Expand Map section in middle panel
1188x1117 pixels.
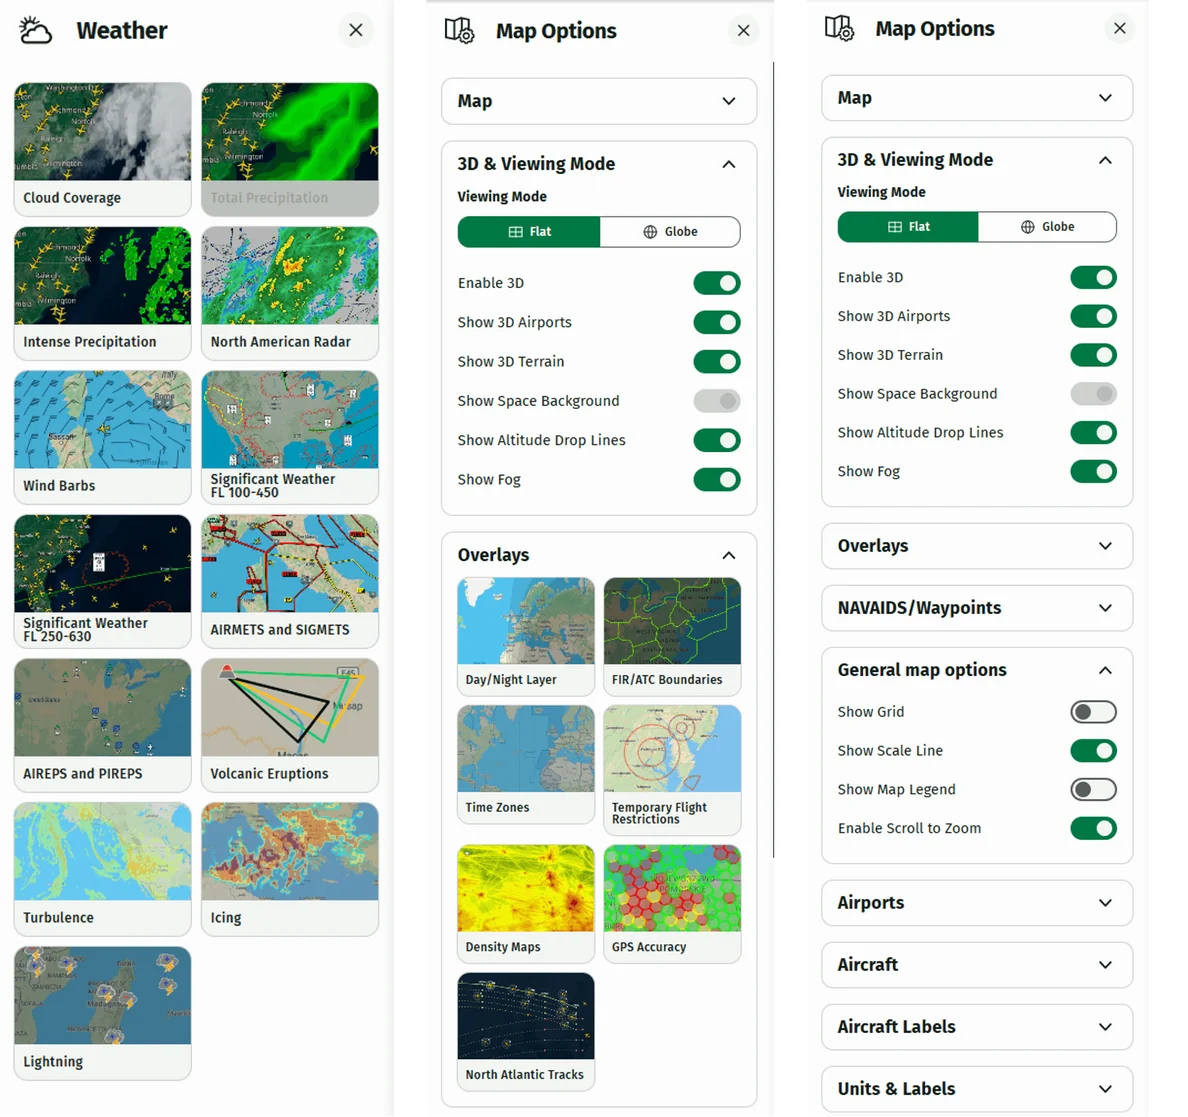(599, 101)
